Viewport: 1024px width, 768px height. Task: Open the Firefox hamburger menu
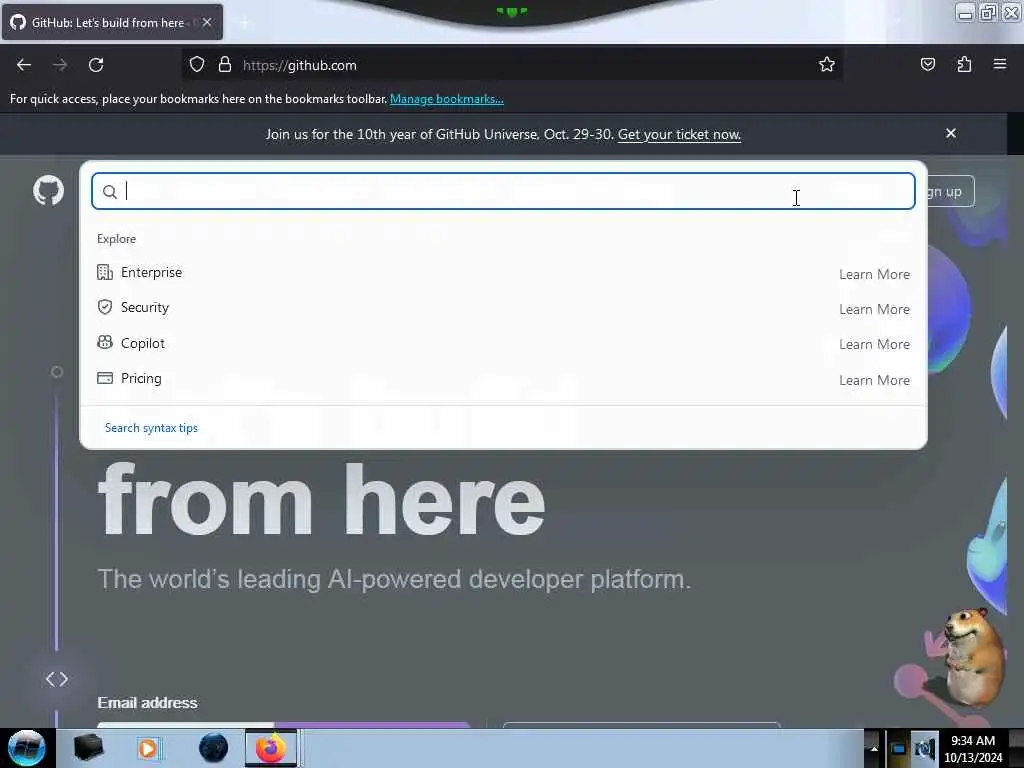point(1000,64)
